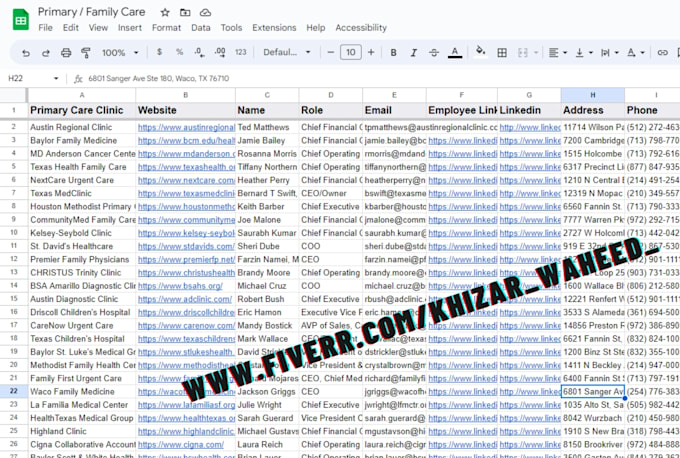Expand merge cells options arrow
The image size is (680, 458).
[x=536, y=52]
